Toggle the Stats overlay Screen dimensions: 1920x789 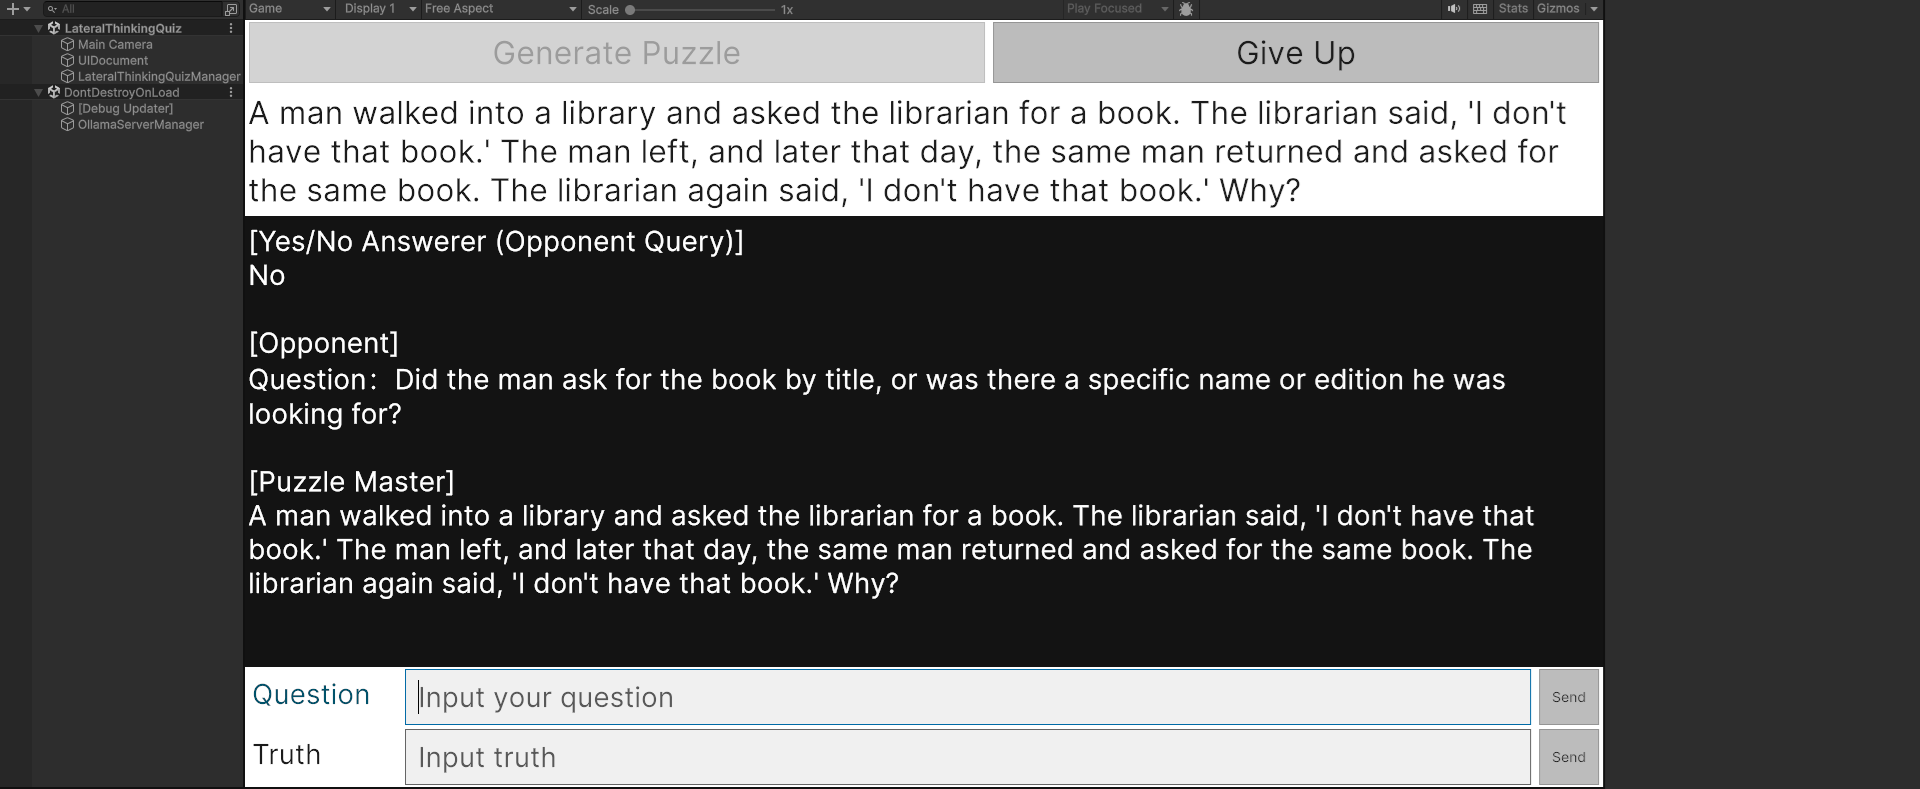coord(1512,9)
